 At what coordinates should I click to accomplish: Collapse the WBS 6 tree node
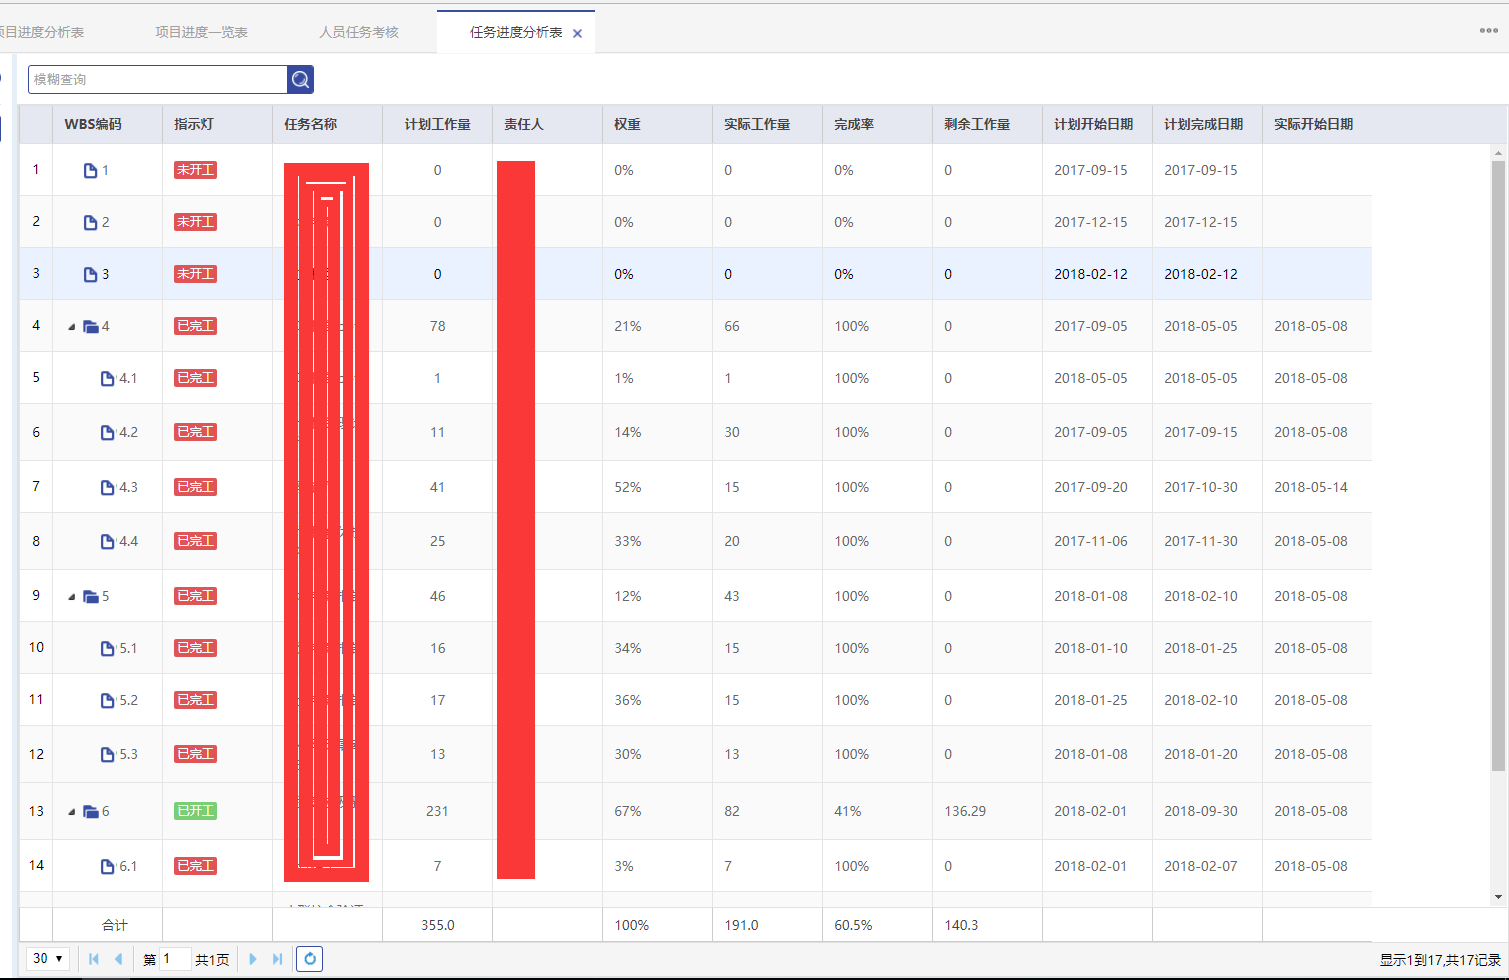pos(72,812)
